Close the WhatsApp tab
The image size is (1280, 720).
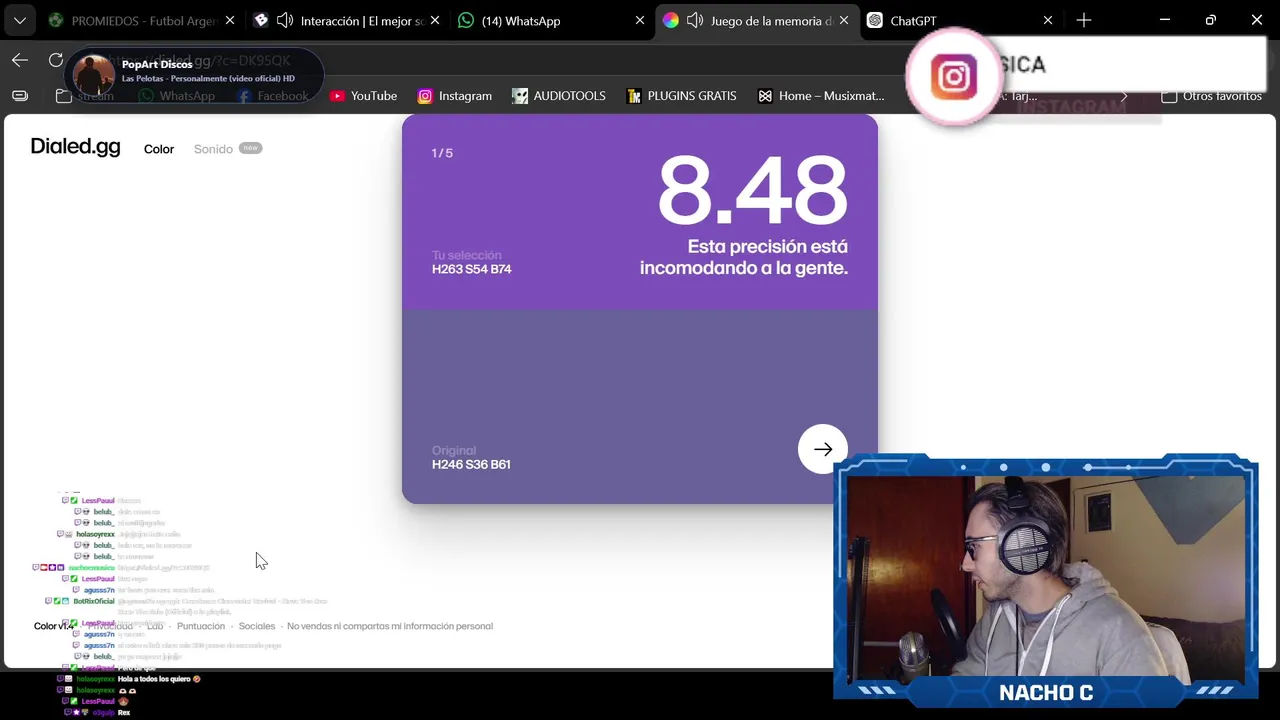[x=640, y=20]
